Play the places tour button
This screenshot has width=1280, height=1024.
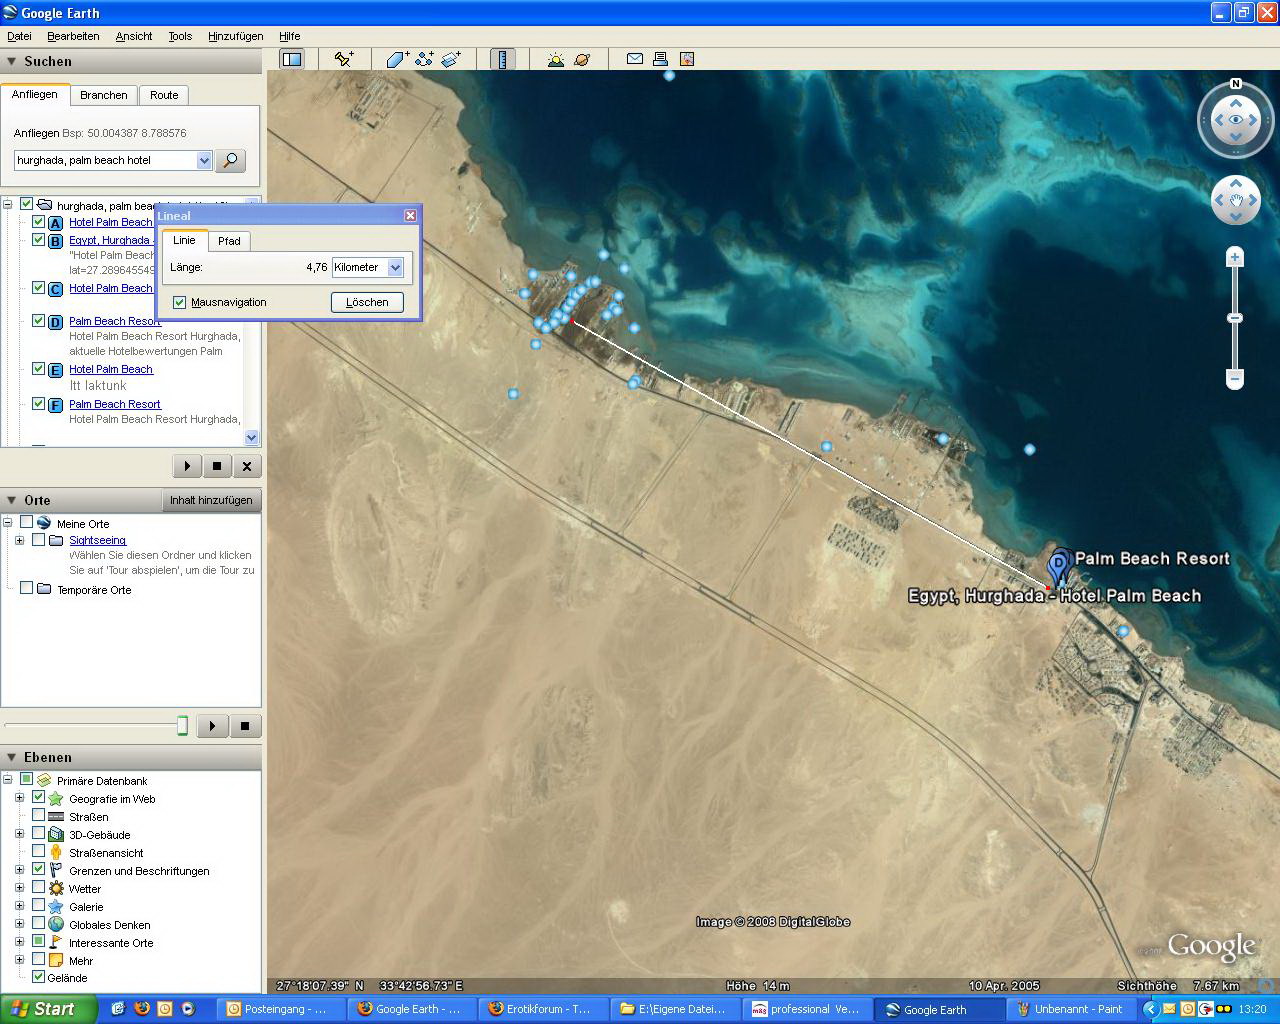pyautogui.click(x=212, y=726)
